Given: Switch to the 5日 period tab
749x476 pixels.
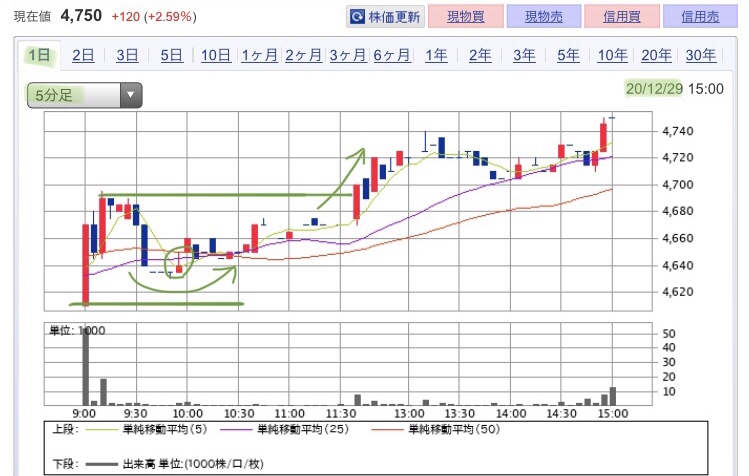Looking at the screenshot, I should [x=171, y=55].
